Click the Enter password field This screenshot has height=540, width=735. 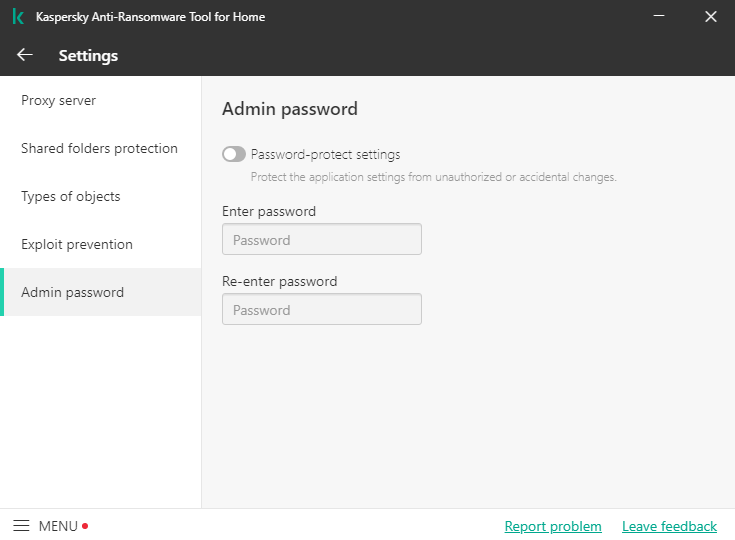(321, 240)
